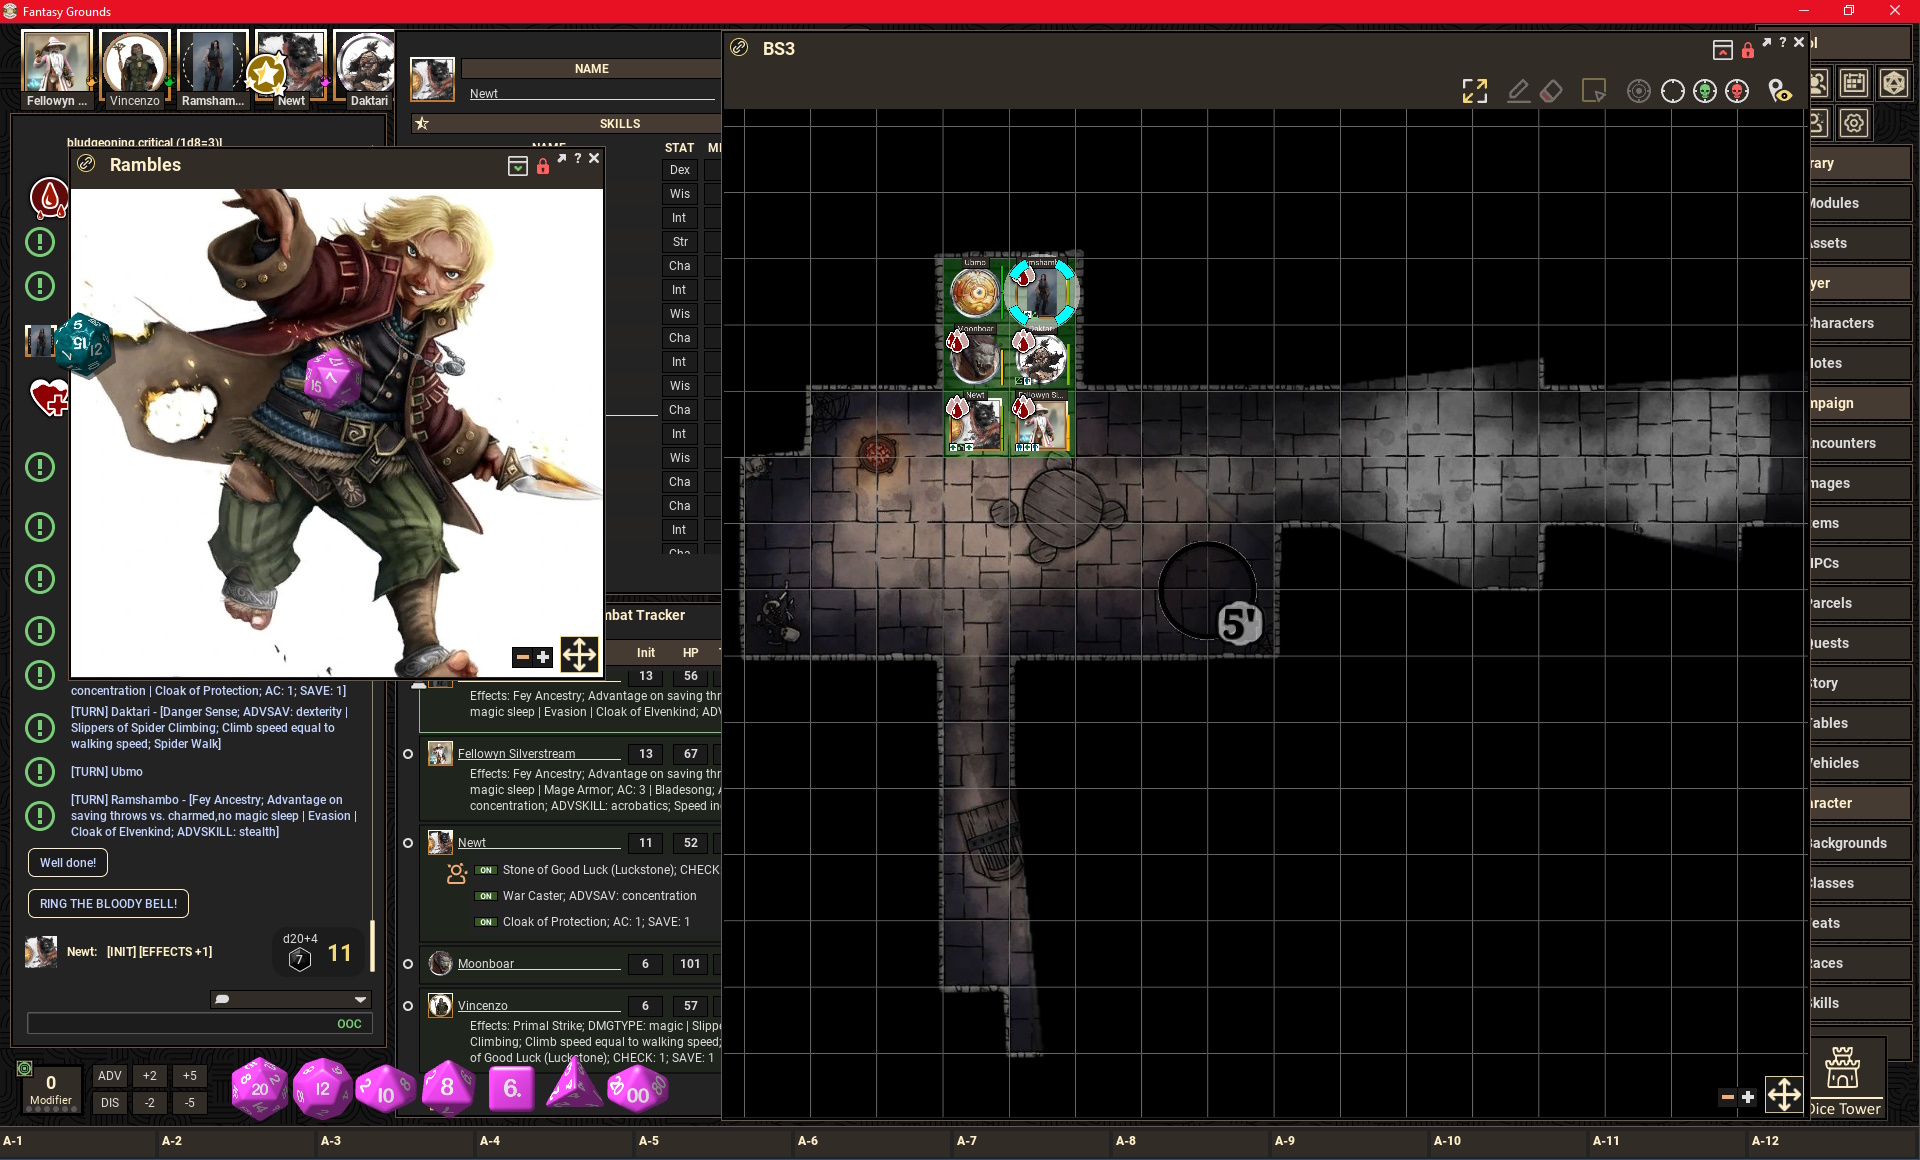Screen dimensions: 1920x1160
Task: Pick up the purple d20 die
Action: click(259, 1088)
